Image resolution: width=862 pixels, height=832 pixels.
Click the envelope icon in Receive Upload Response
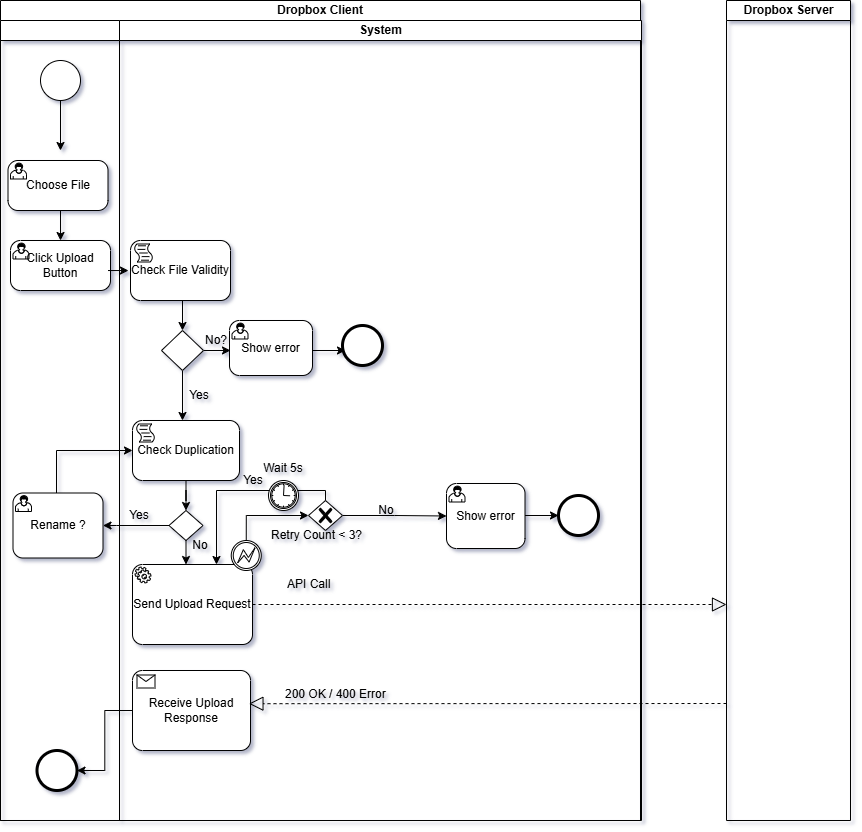click(145, 682)
